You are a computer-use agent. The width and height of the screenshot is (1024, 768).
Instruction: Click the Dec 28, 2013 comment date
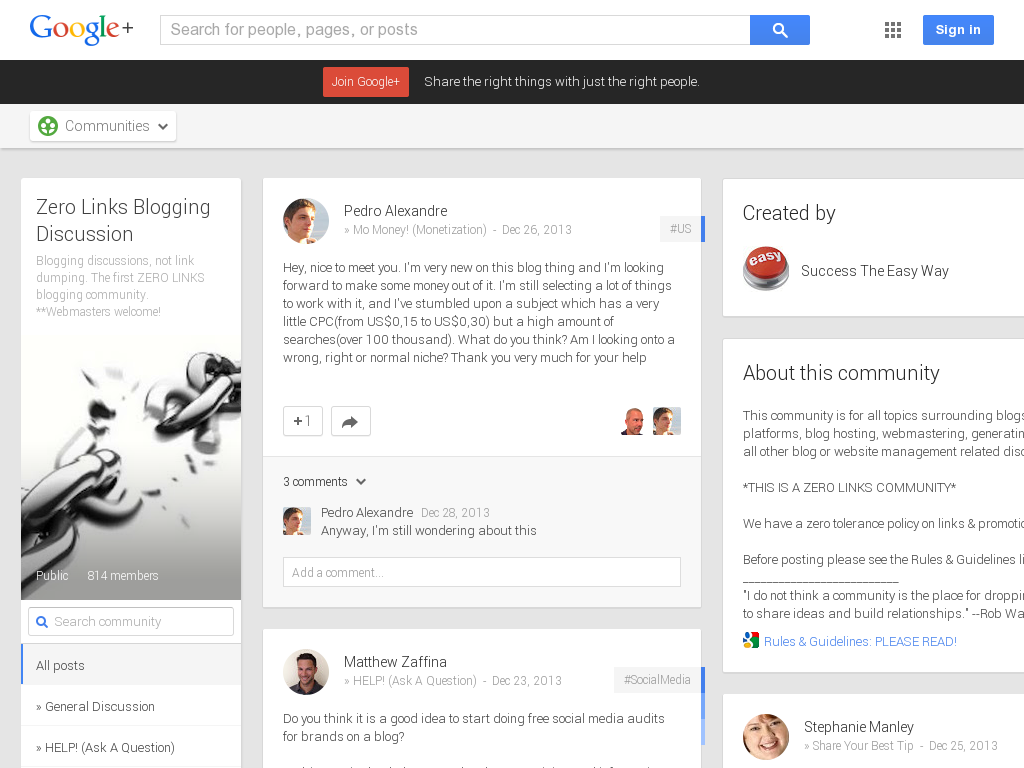455,513
